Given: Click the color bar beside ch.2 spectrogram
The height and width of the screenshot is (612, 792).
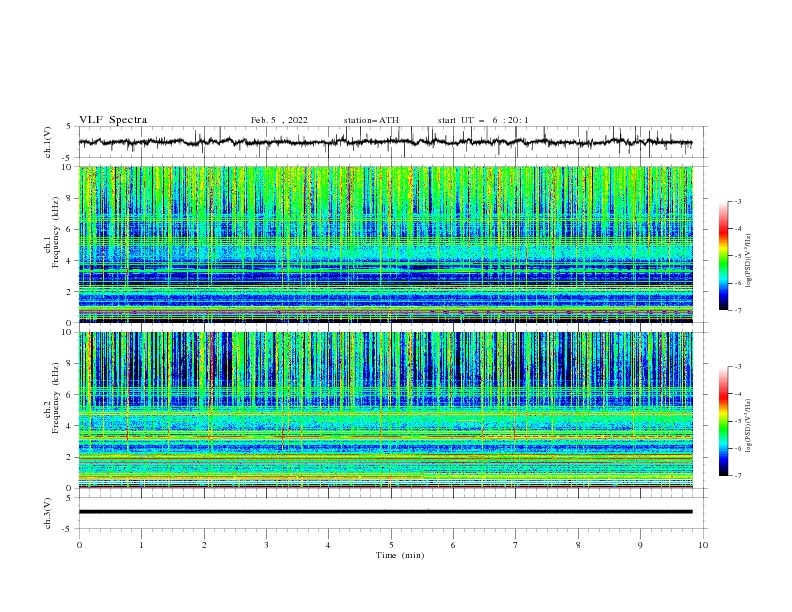Looking at the screenshot, I should pos(723,421).
